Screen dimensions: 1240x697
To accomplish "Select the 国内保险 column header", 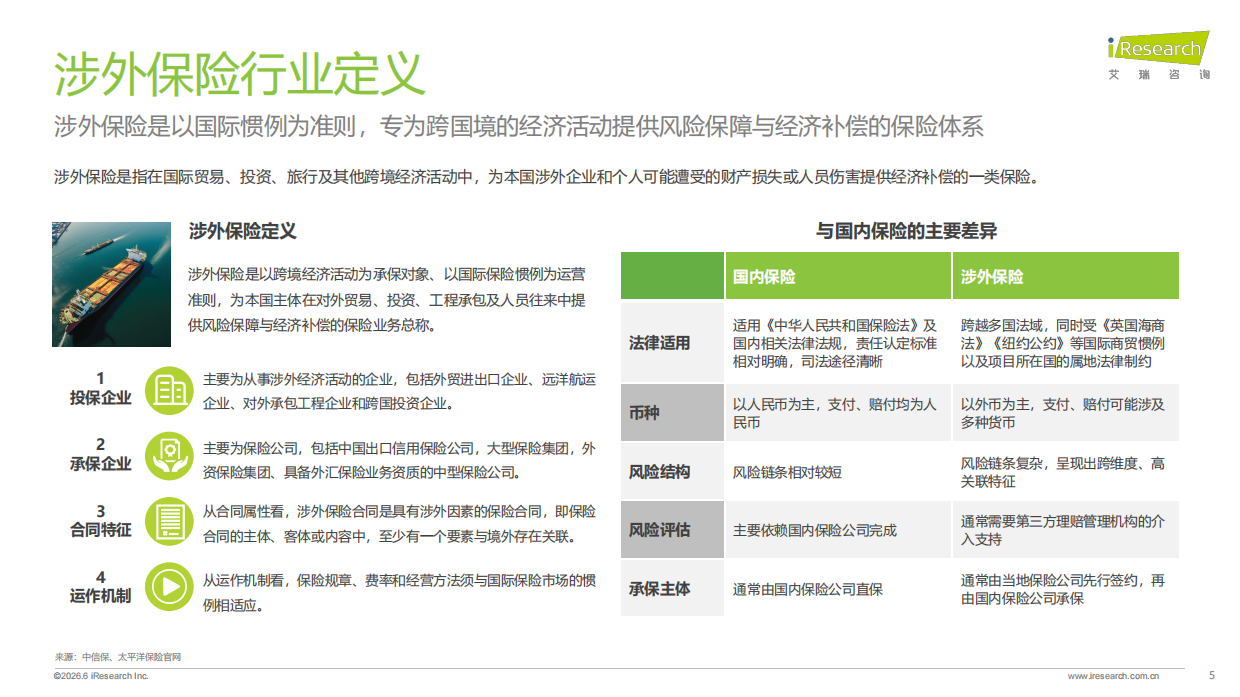I will pos(837,276).
